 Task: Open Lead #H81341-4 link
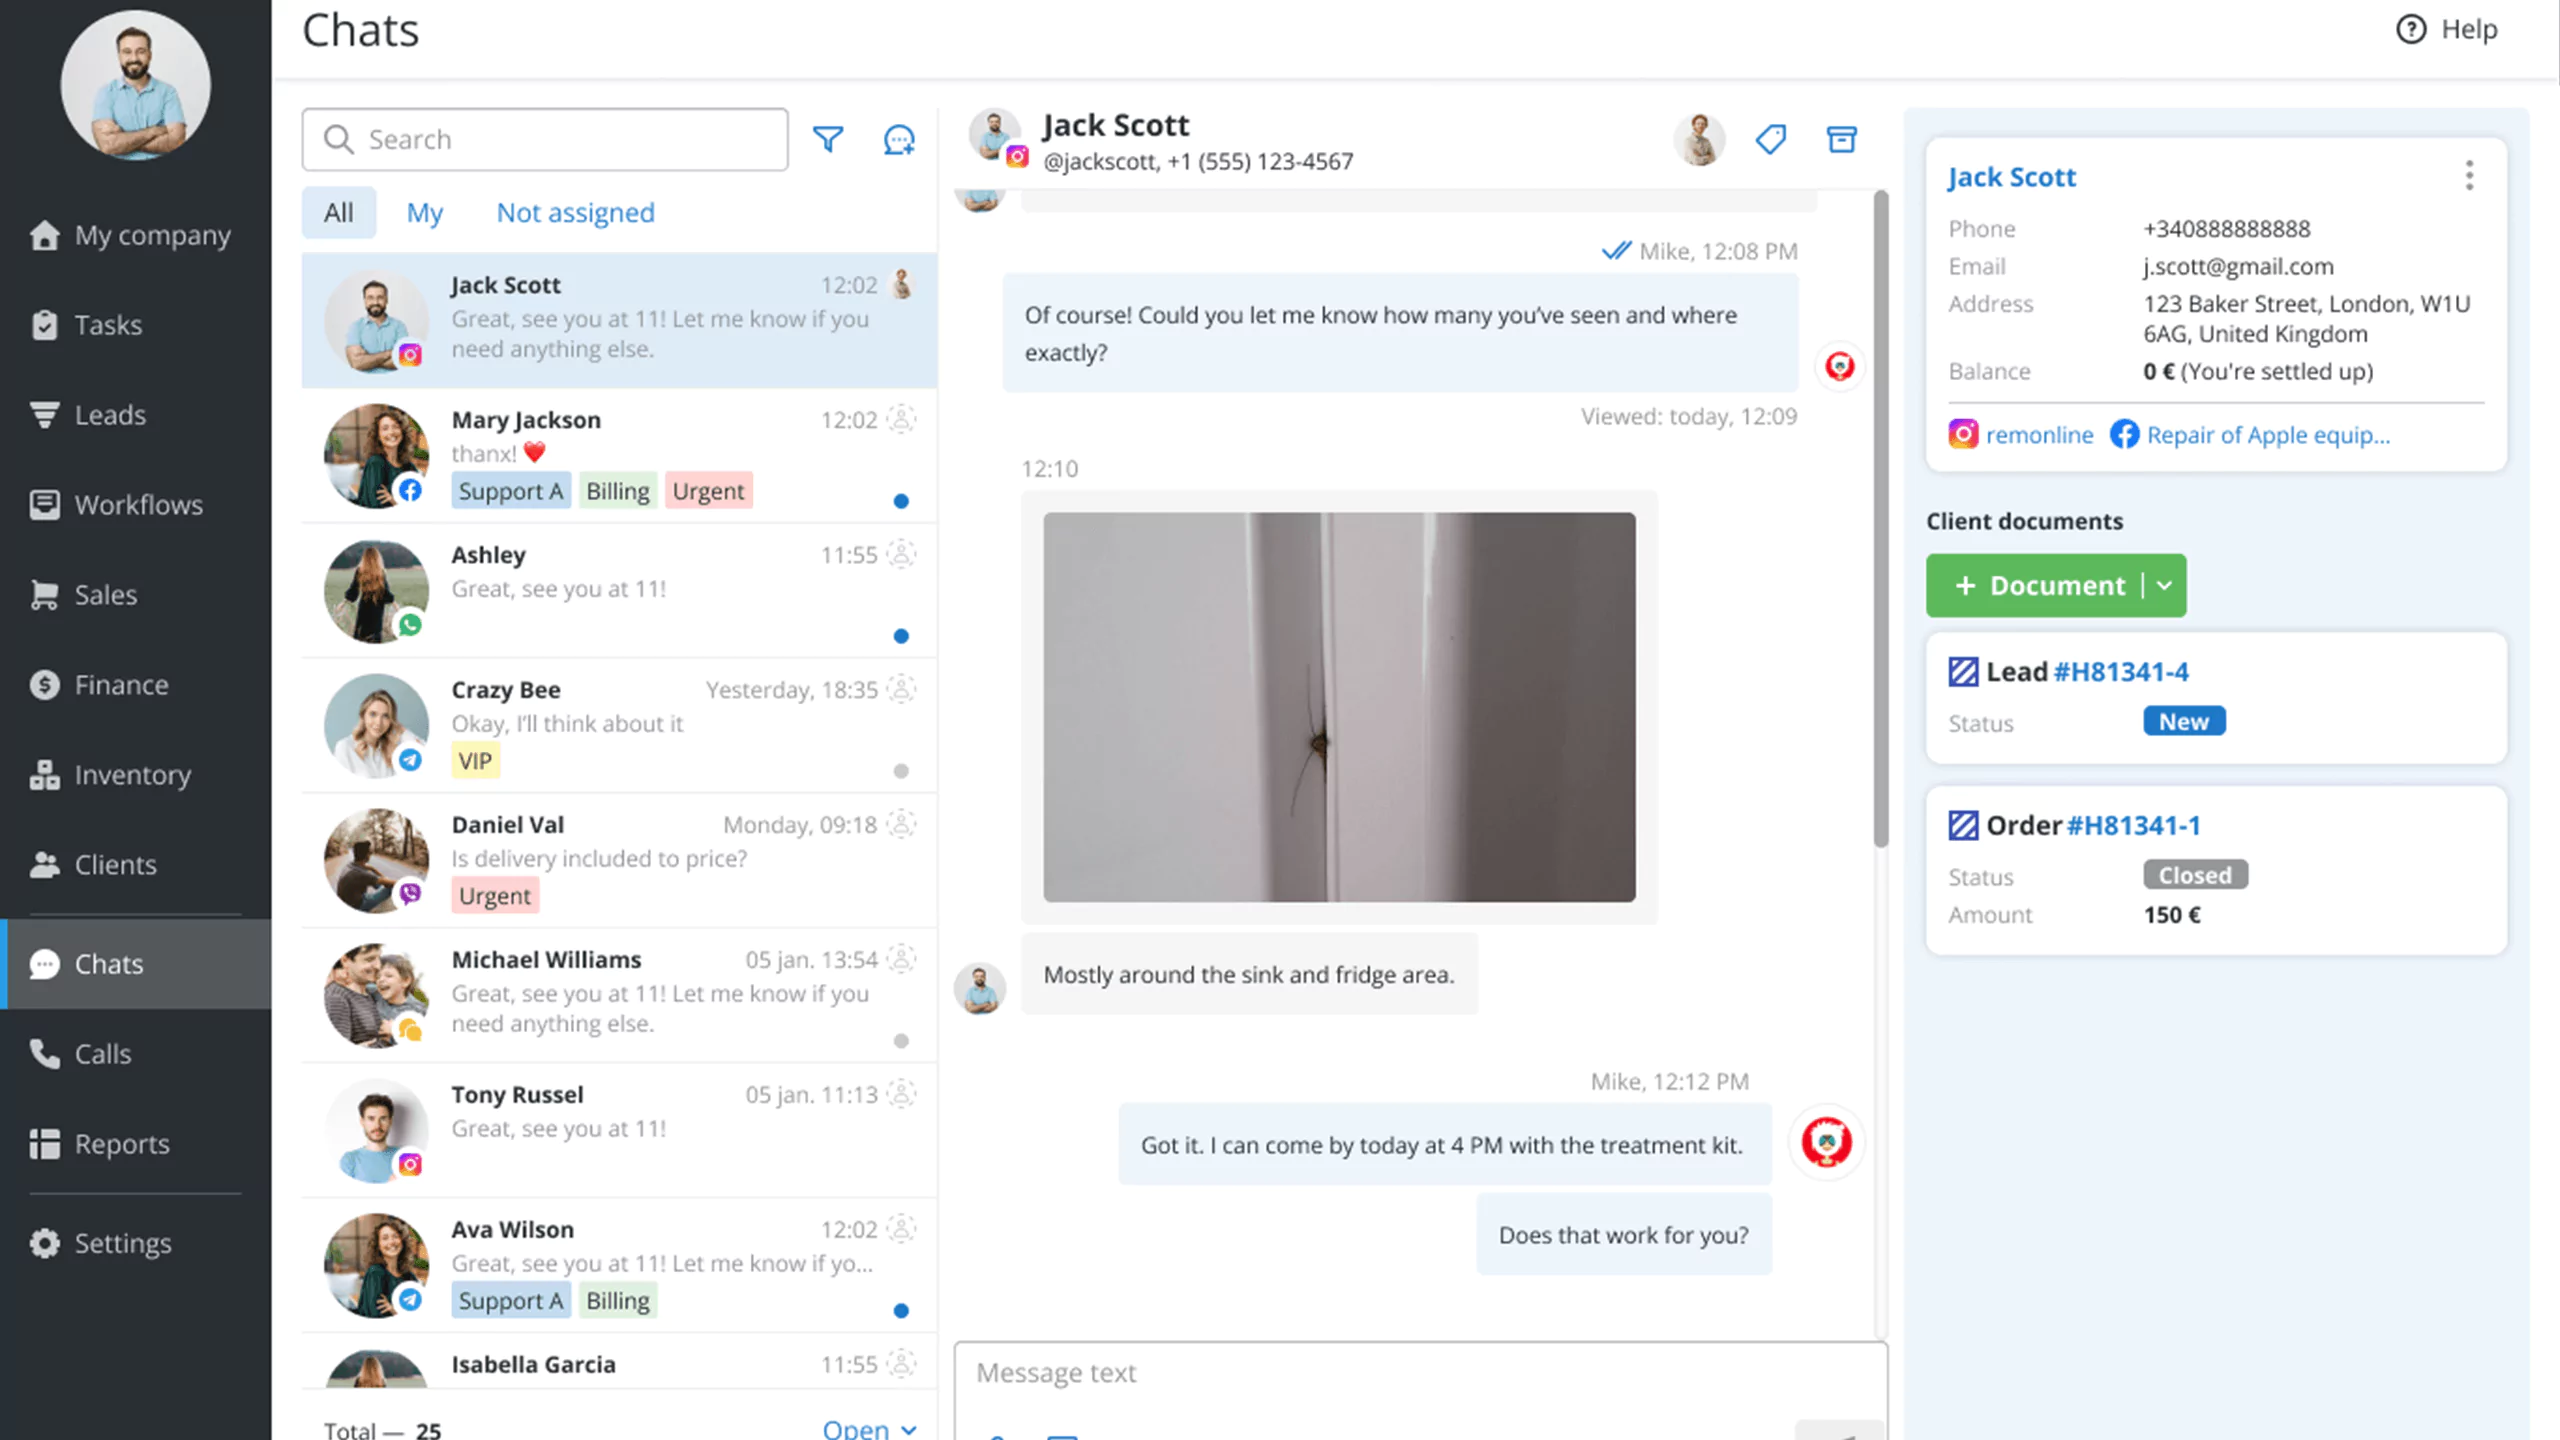click(2120, 671)
